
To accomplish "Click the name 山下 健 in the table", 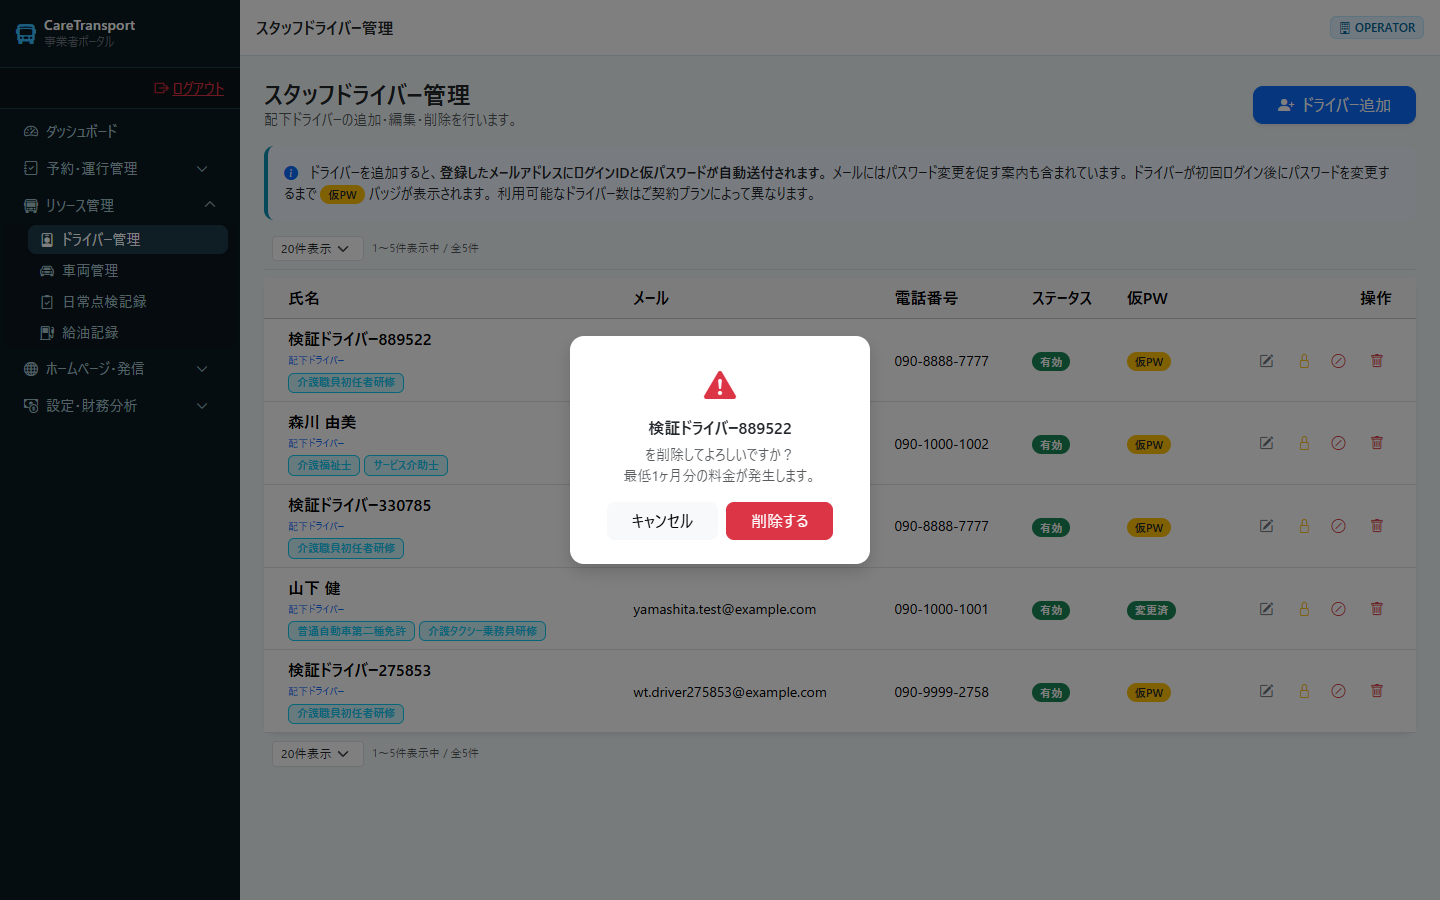I will click(314, 588).
